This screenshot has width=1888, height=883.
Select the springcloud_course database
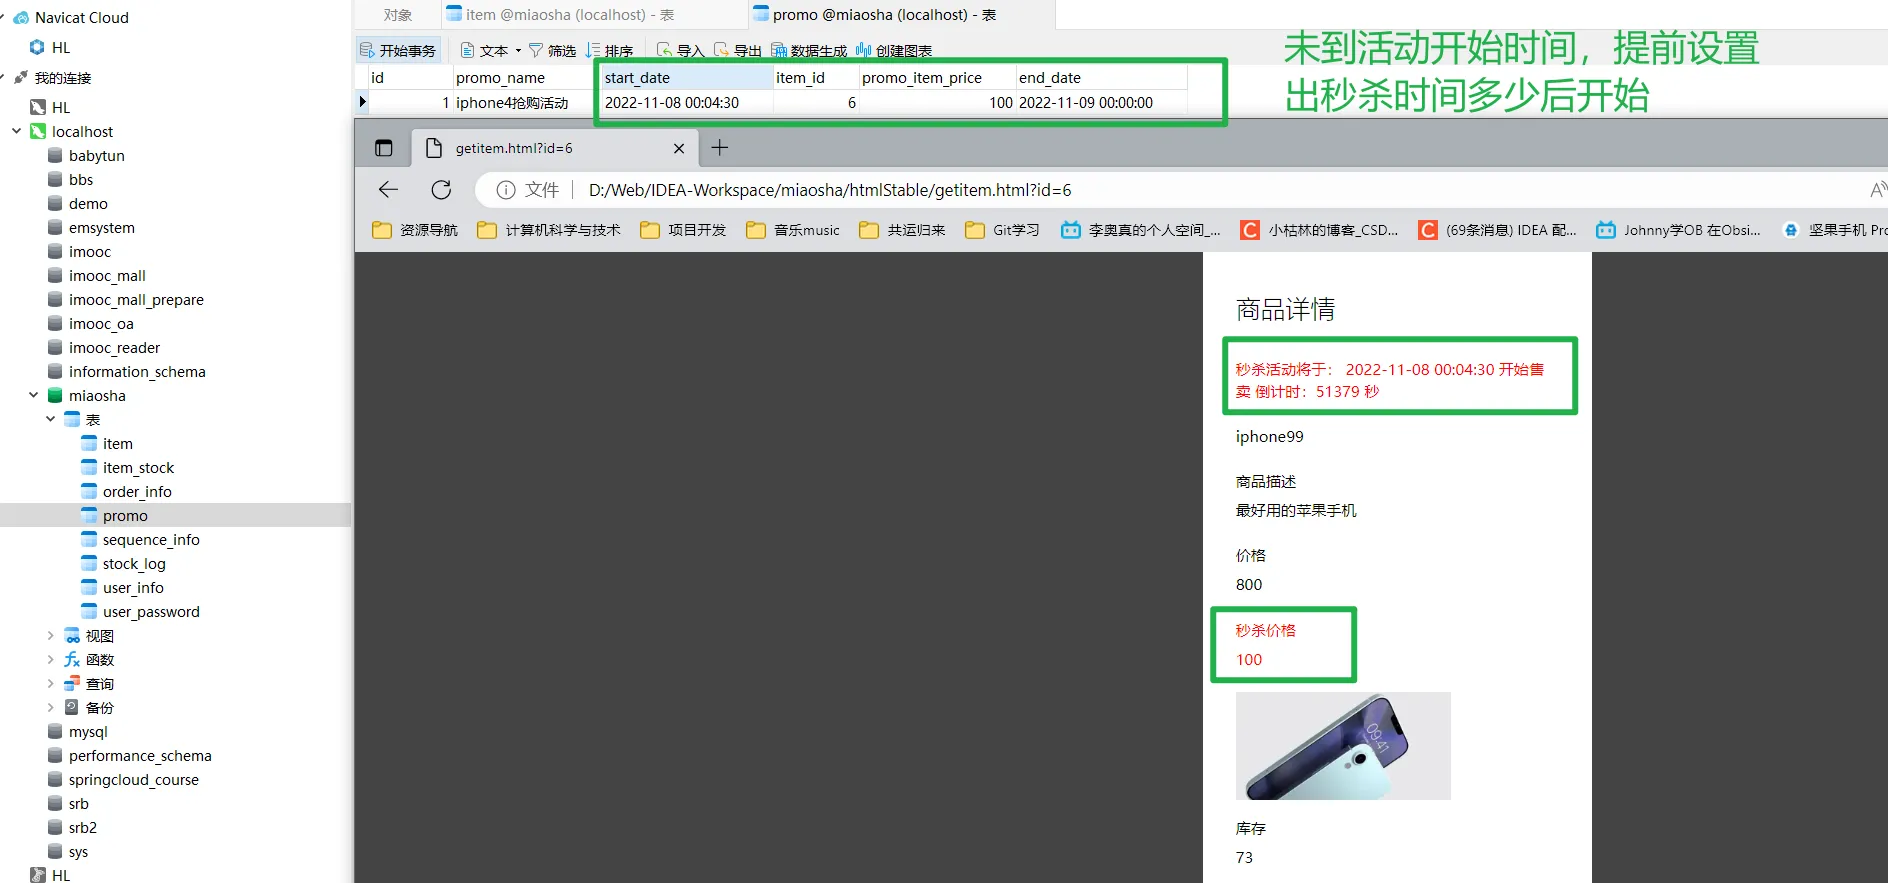coord(134,780)
